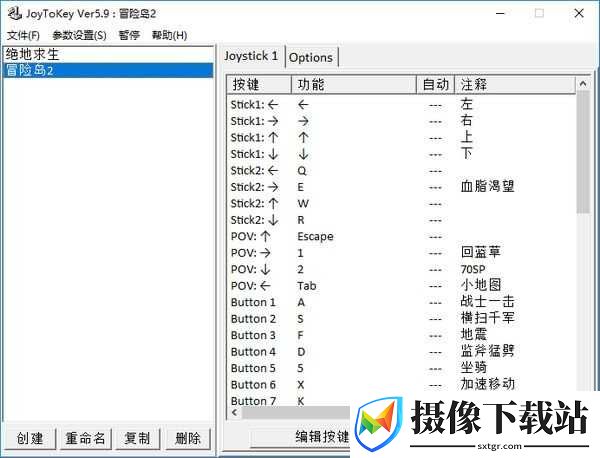Image resolution: width=600 pixels, height=458 pixels.
Task: Click the 暂停 menu item
Action: point(129,36)
